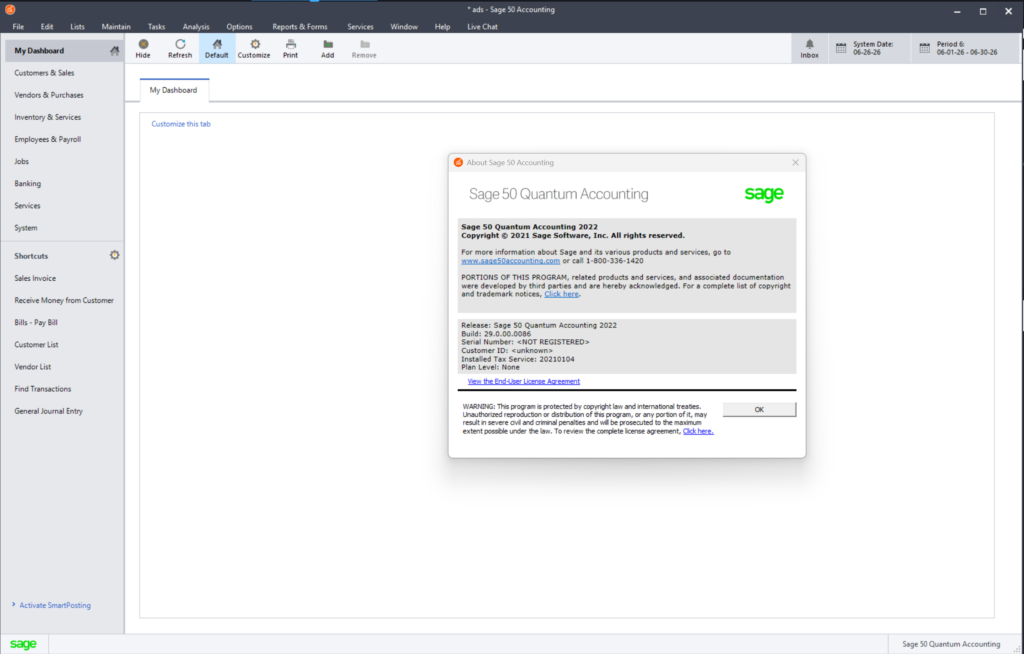Image resolution: width=1024 pixels, height=654 pixels.
Task: Click the license agreement Click here link
Action: coord(698,431)
